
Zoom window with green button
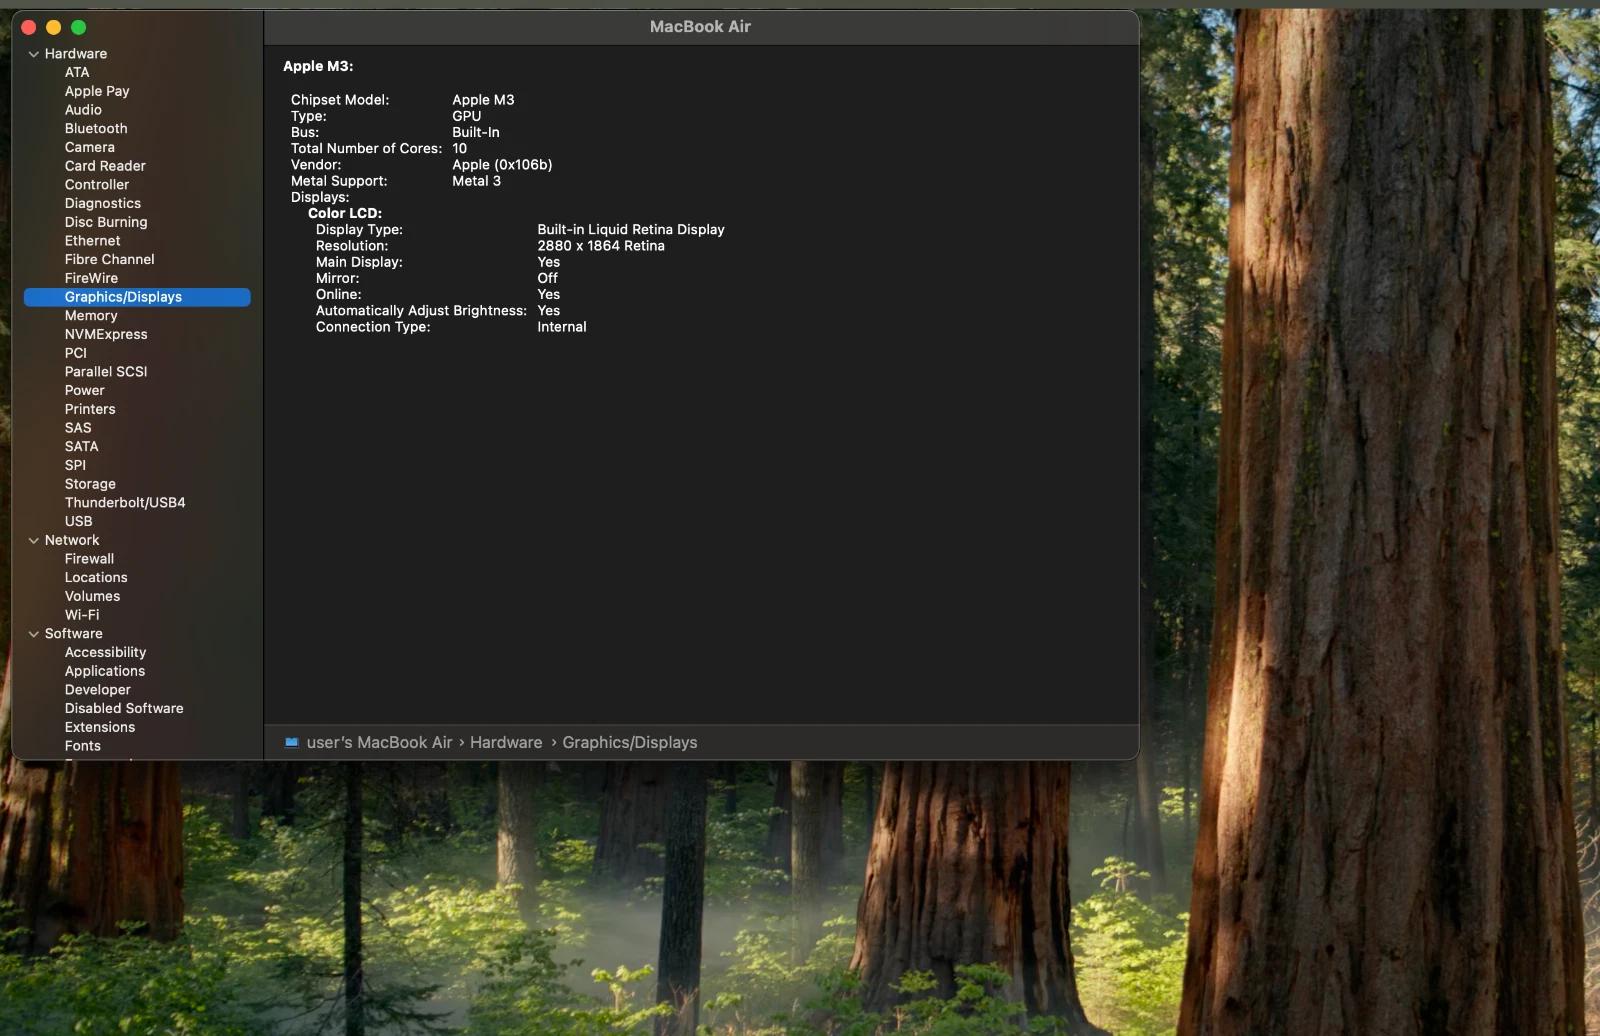tap(79, 28)
